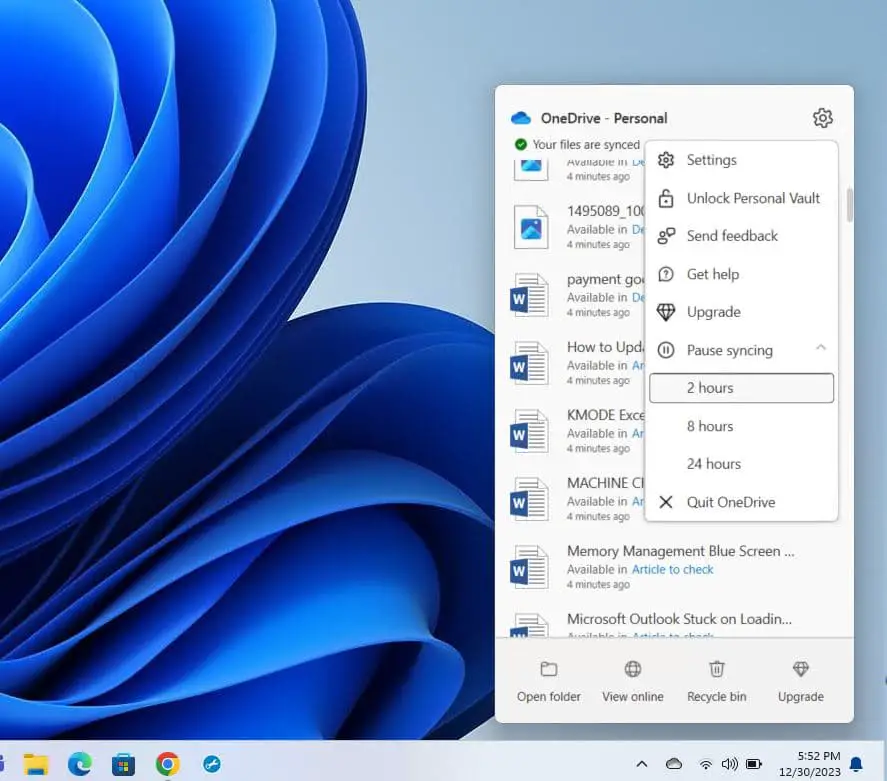
Task: Click the battery status tray icon
Action: click(x=753, y=764)
